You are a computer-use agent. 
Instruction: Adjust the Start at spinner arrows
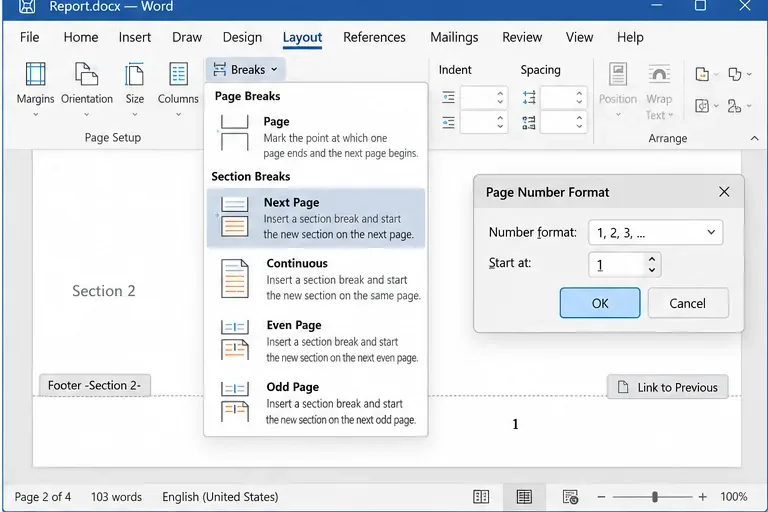click(652, 265)
